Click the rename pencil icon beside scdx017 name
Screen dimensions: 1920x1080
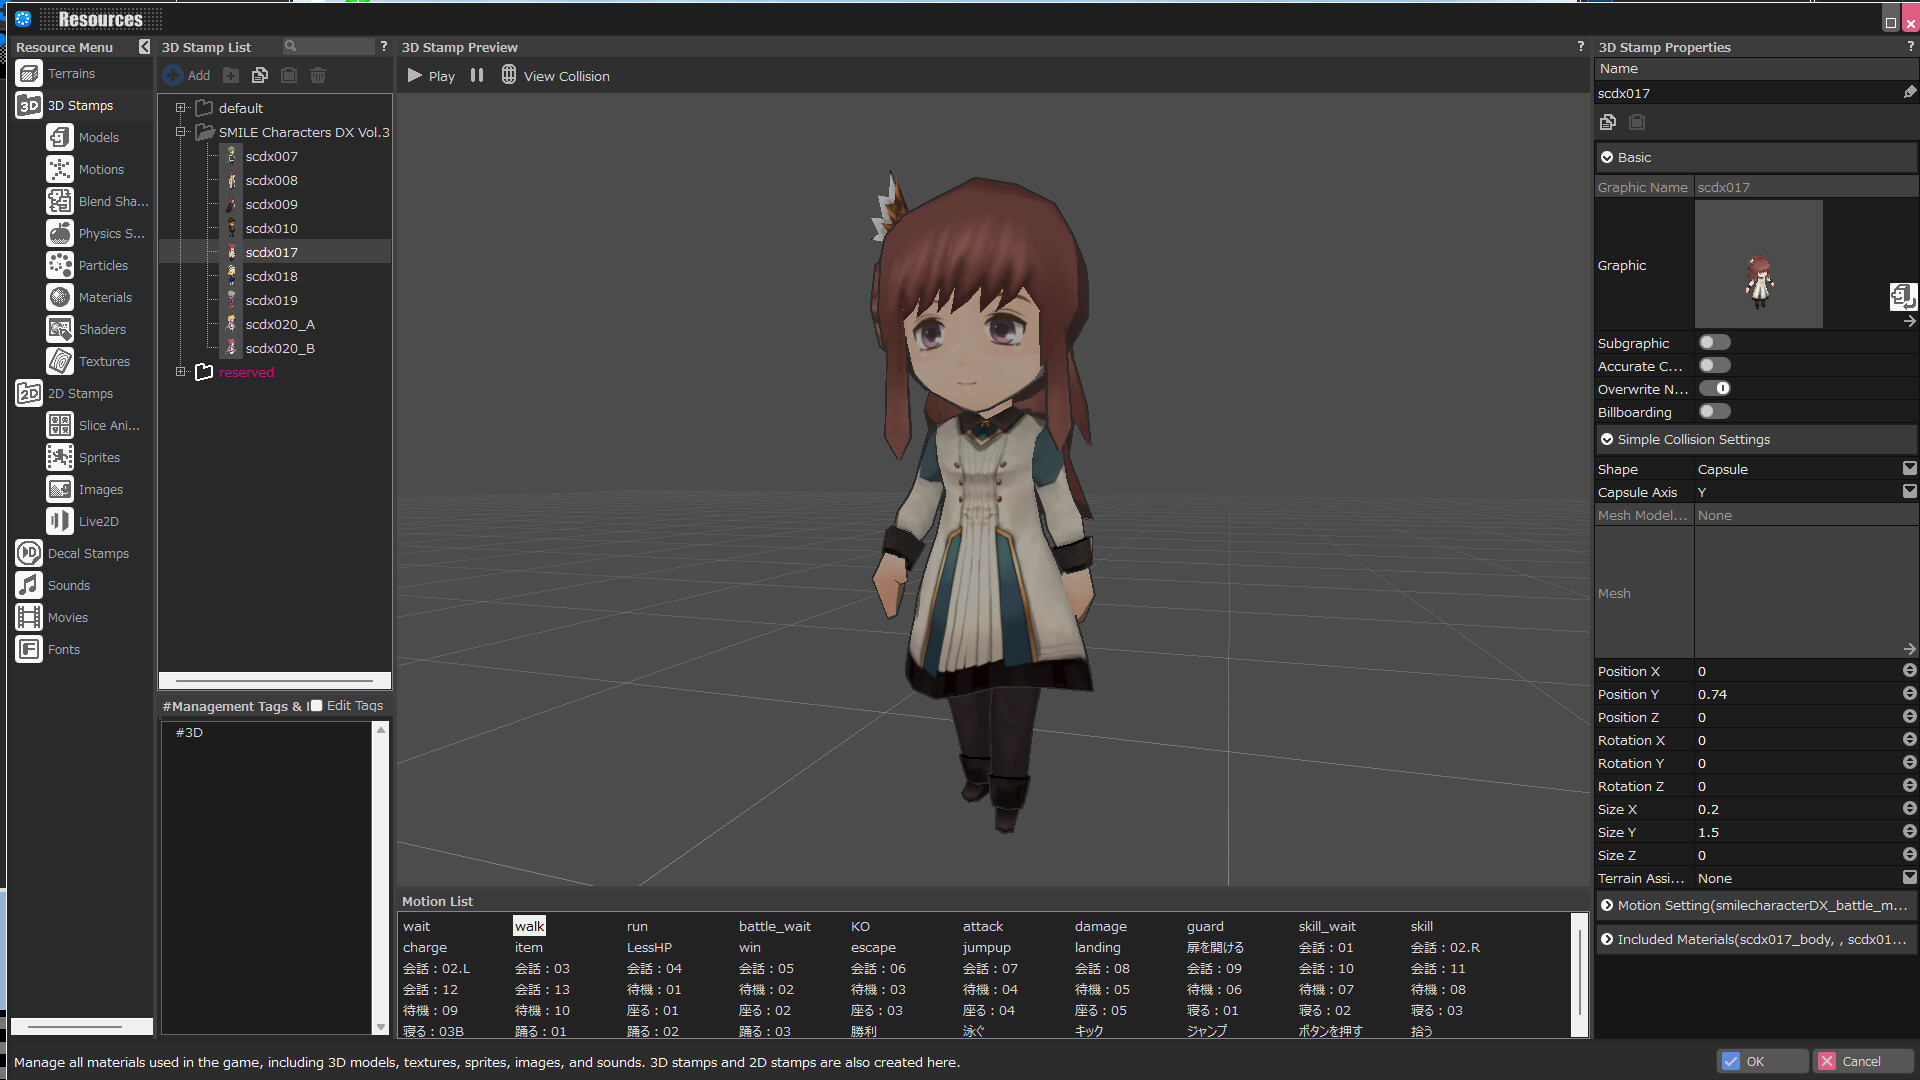[x=1909, y=92]
